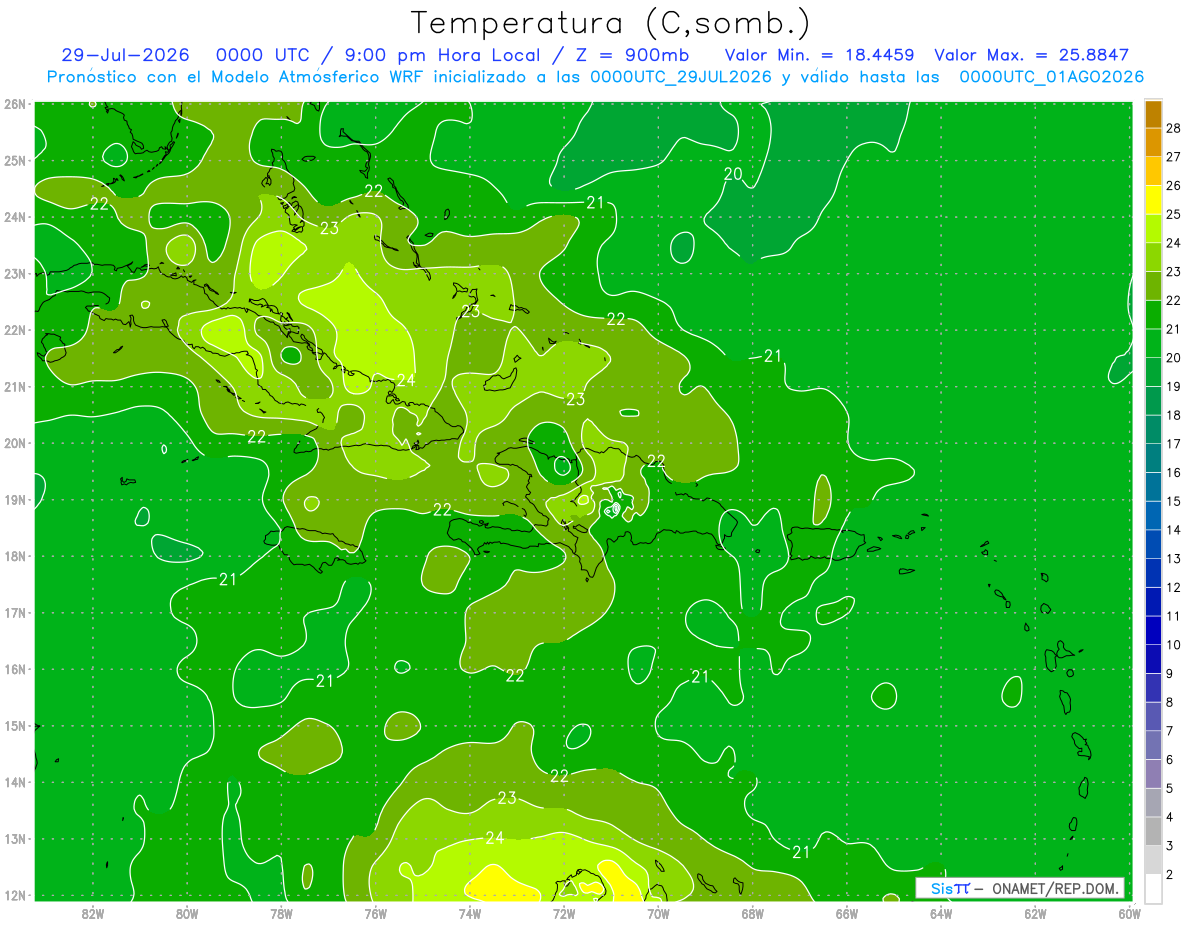This screenshot has height=927, width=1200.
Task: Click the latitude axis label '26N'
Action: click(x=15, y=104)
